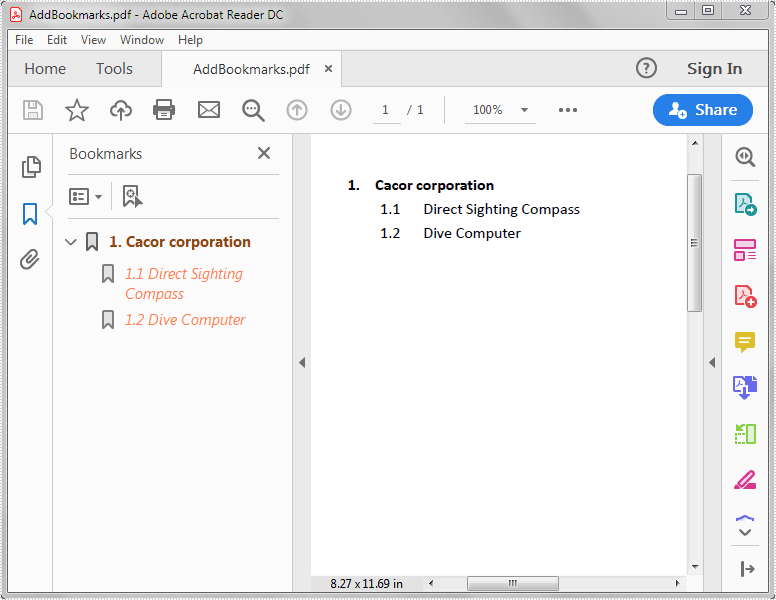Click the scroll down arrow of document
Image resolution: width=776 pixels, height=600 pixels.
pos(695,567)
